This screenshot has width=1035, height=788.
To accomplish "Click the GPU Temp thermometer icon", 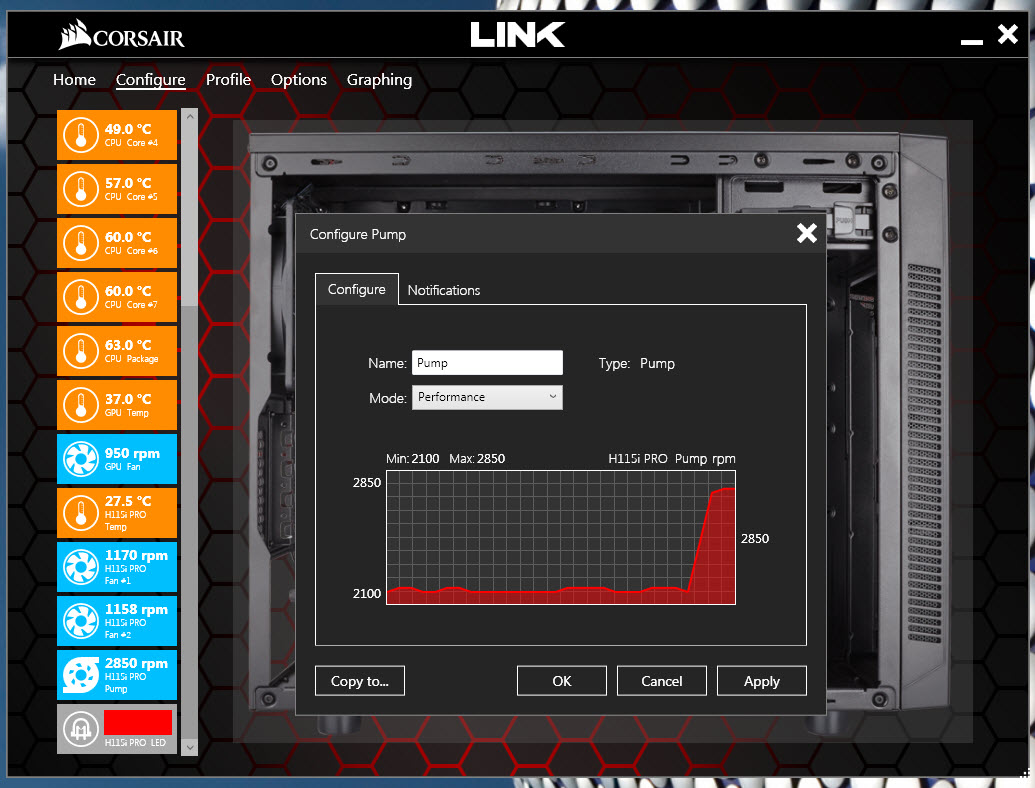I will [x=81, y=405].
